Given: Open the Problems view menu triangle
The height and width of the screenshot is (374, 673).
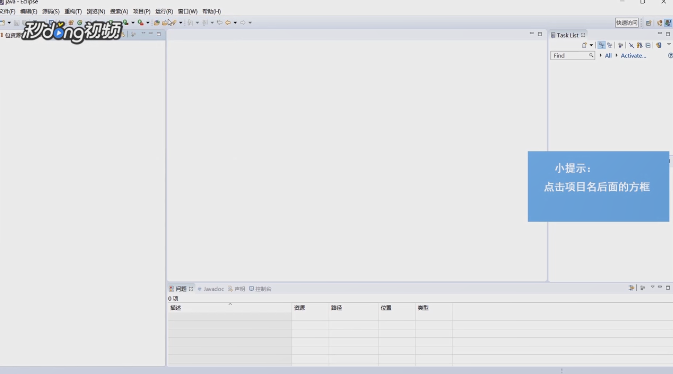Looking at the screenshot, I should point(652,287).
